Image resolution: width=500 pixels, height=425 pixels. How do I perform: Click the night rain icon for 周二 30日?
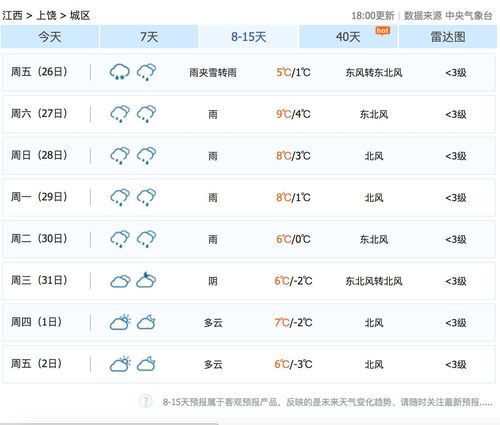tap(146, 239)
